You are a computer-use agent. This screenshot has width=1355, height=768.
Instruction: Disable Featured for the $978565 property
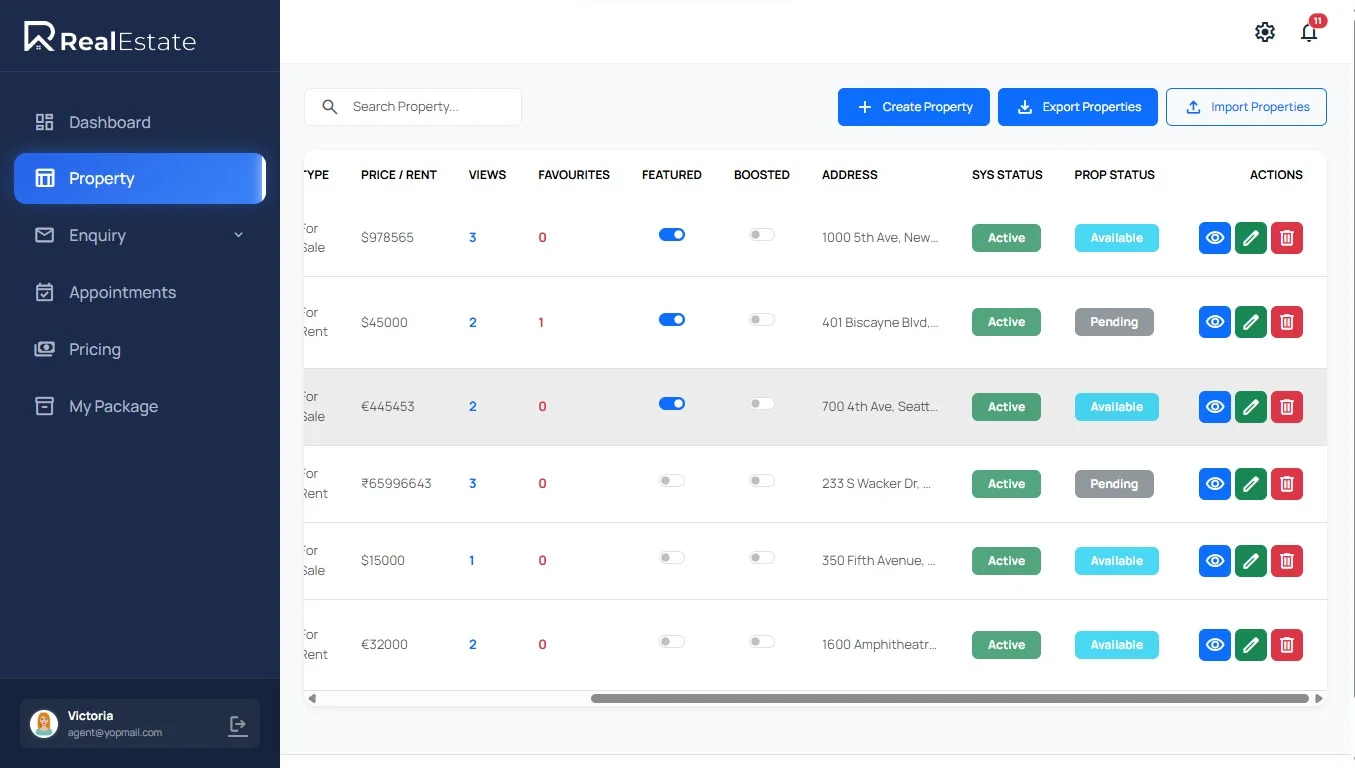pos(672,234)
